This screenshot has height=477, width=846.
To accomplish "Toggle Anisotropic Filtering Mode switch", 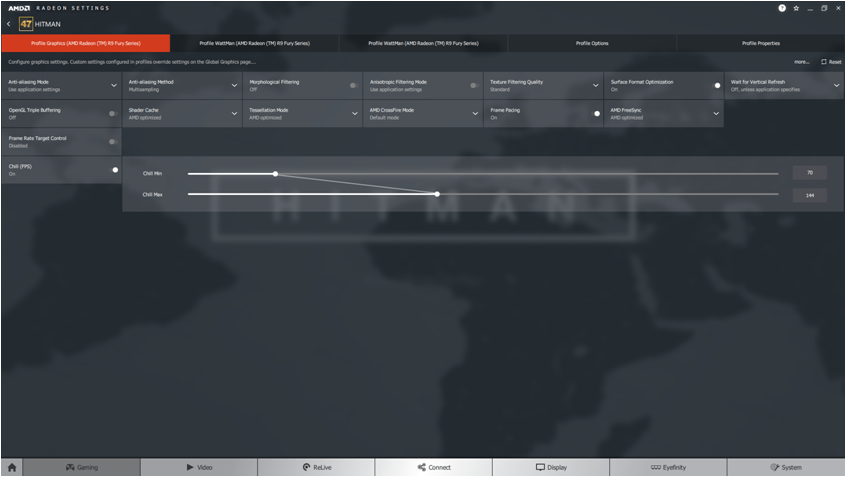I will pos(474,85).
